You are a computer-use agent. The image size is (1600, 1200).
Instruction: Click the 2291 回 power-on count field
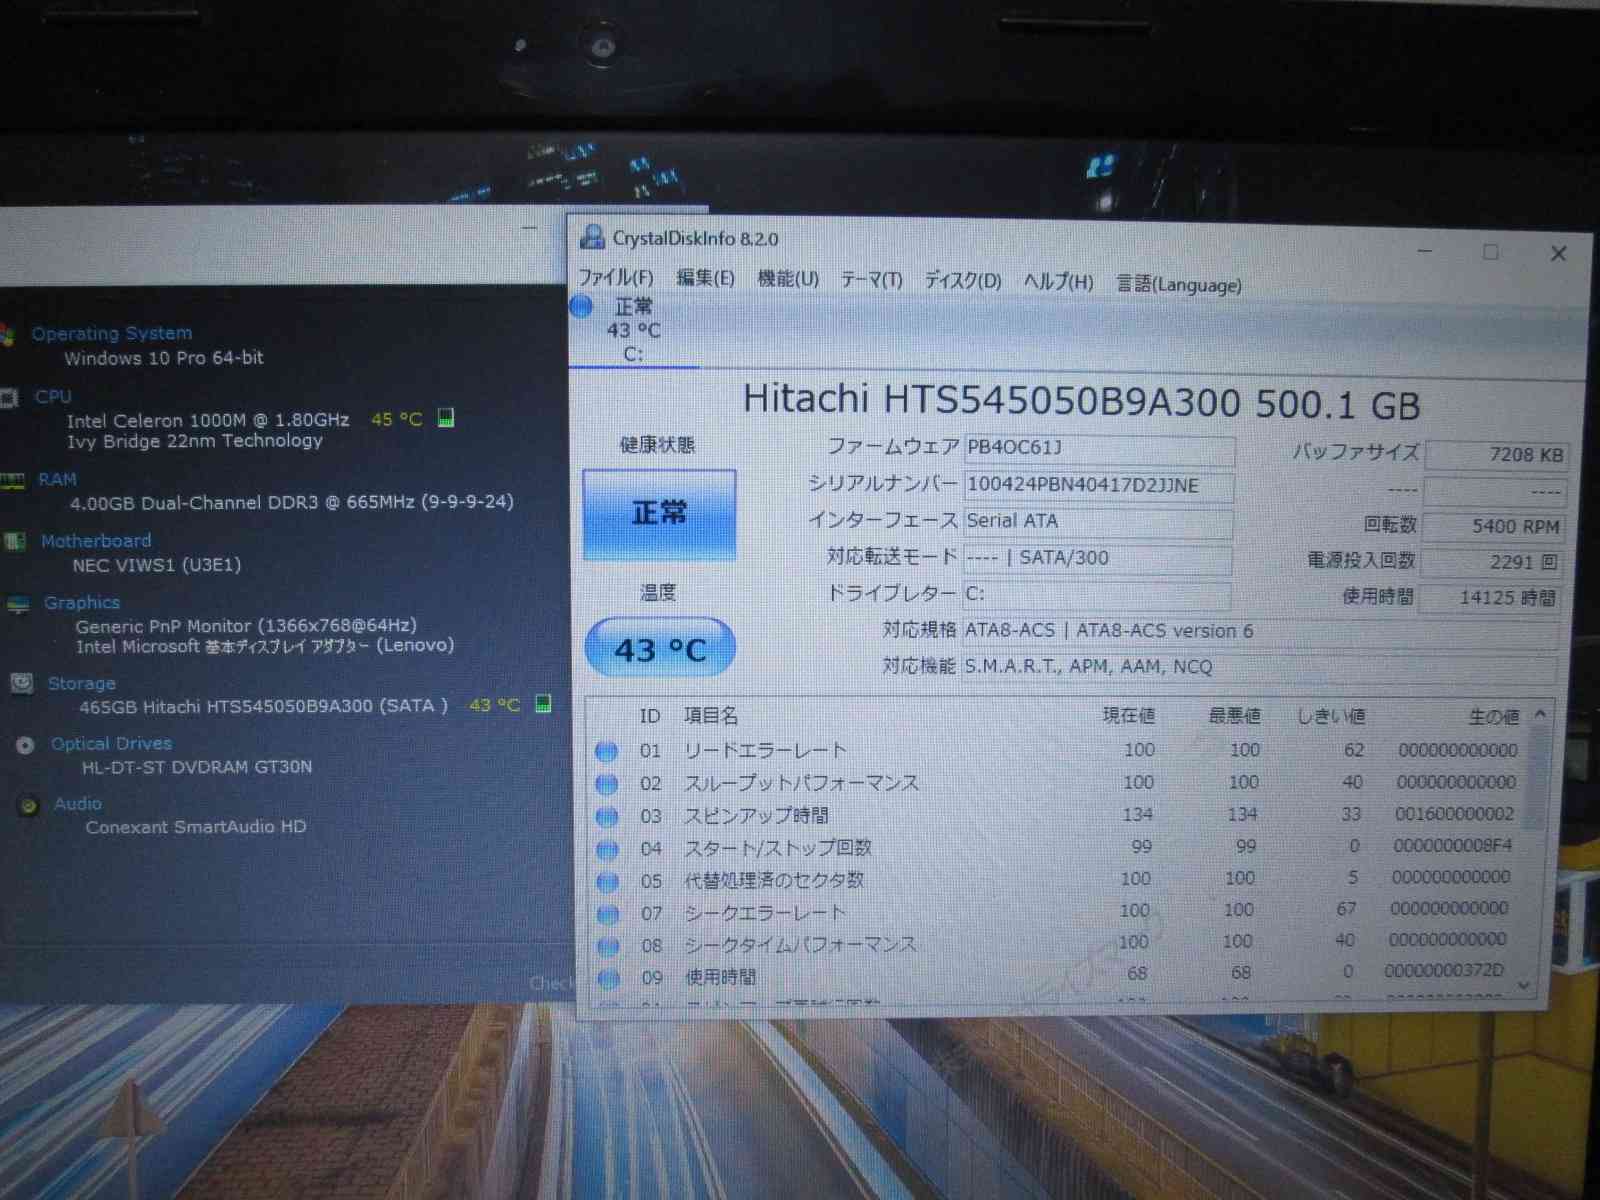click(x=1490, y=562)
